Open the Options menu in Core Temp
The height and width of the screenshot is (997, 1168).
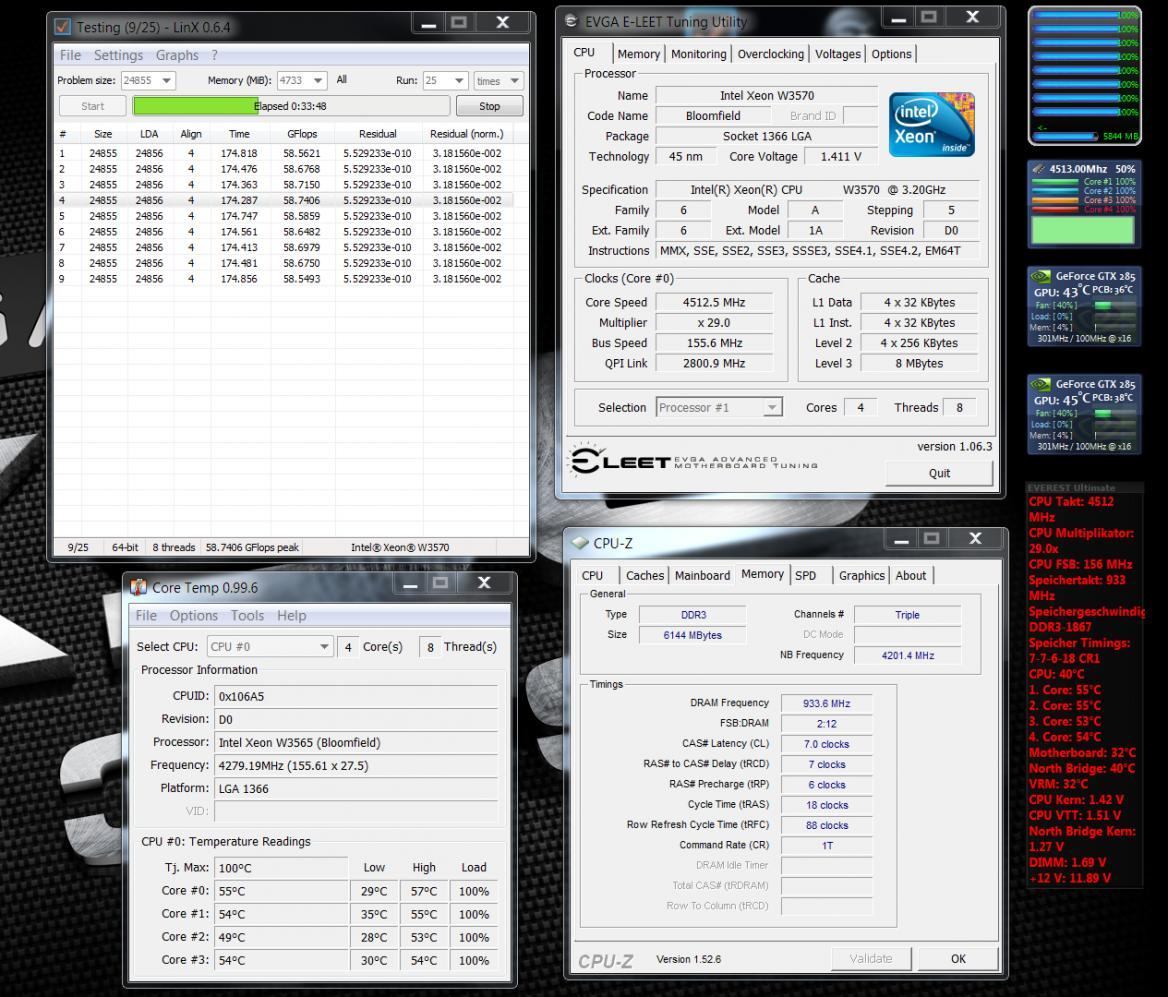click(x=194, y=615)
